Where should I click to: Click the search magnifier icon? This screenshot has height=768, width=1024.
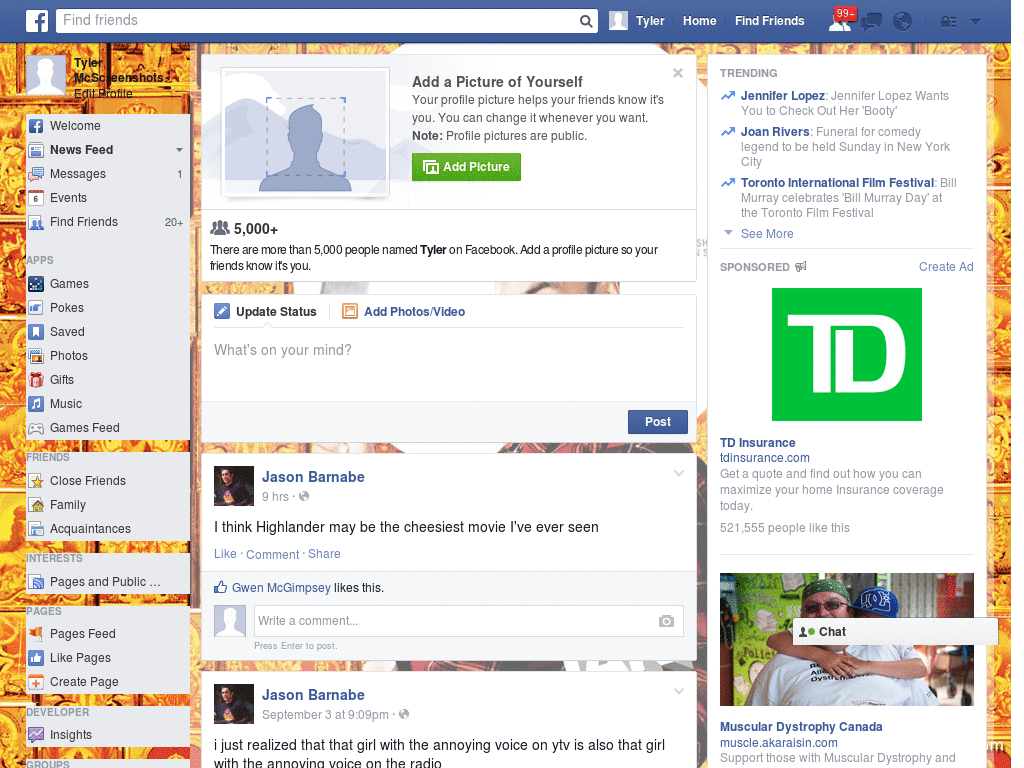click(586, 21)
